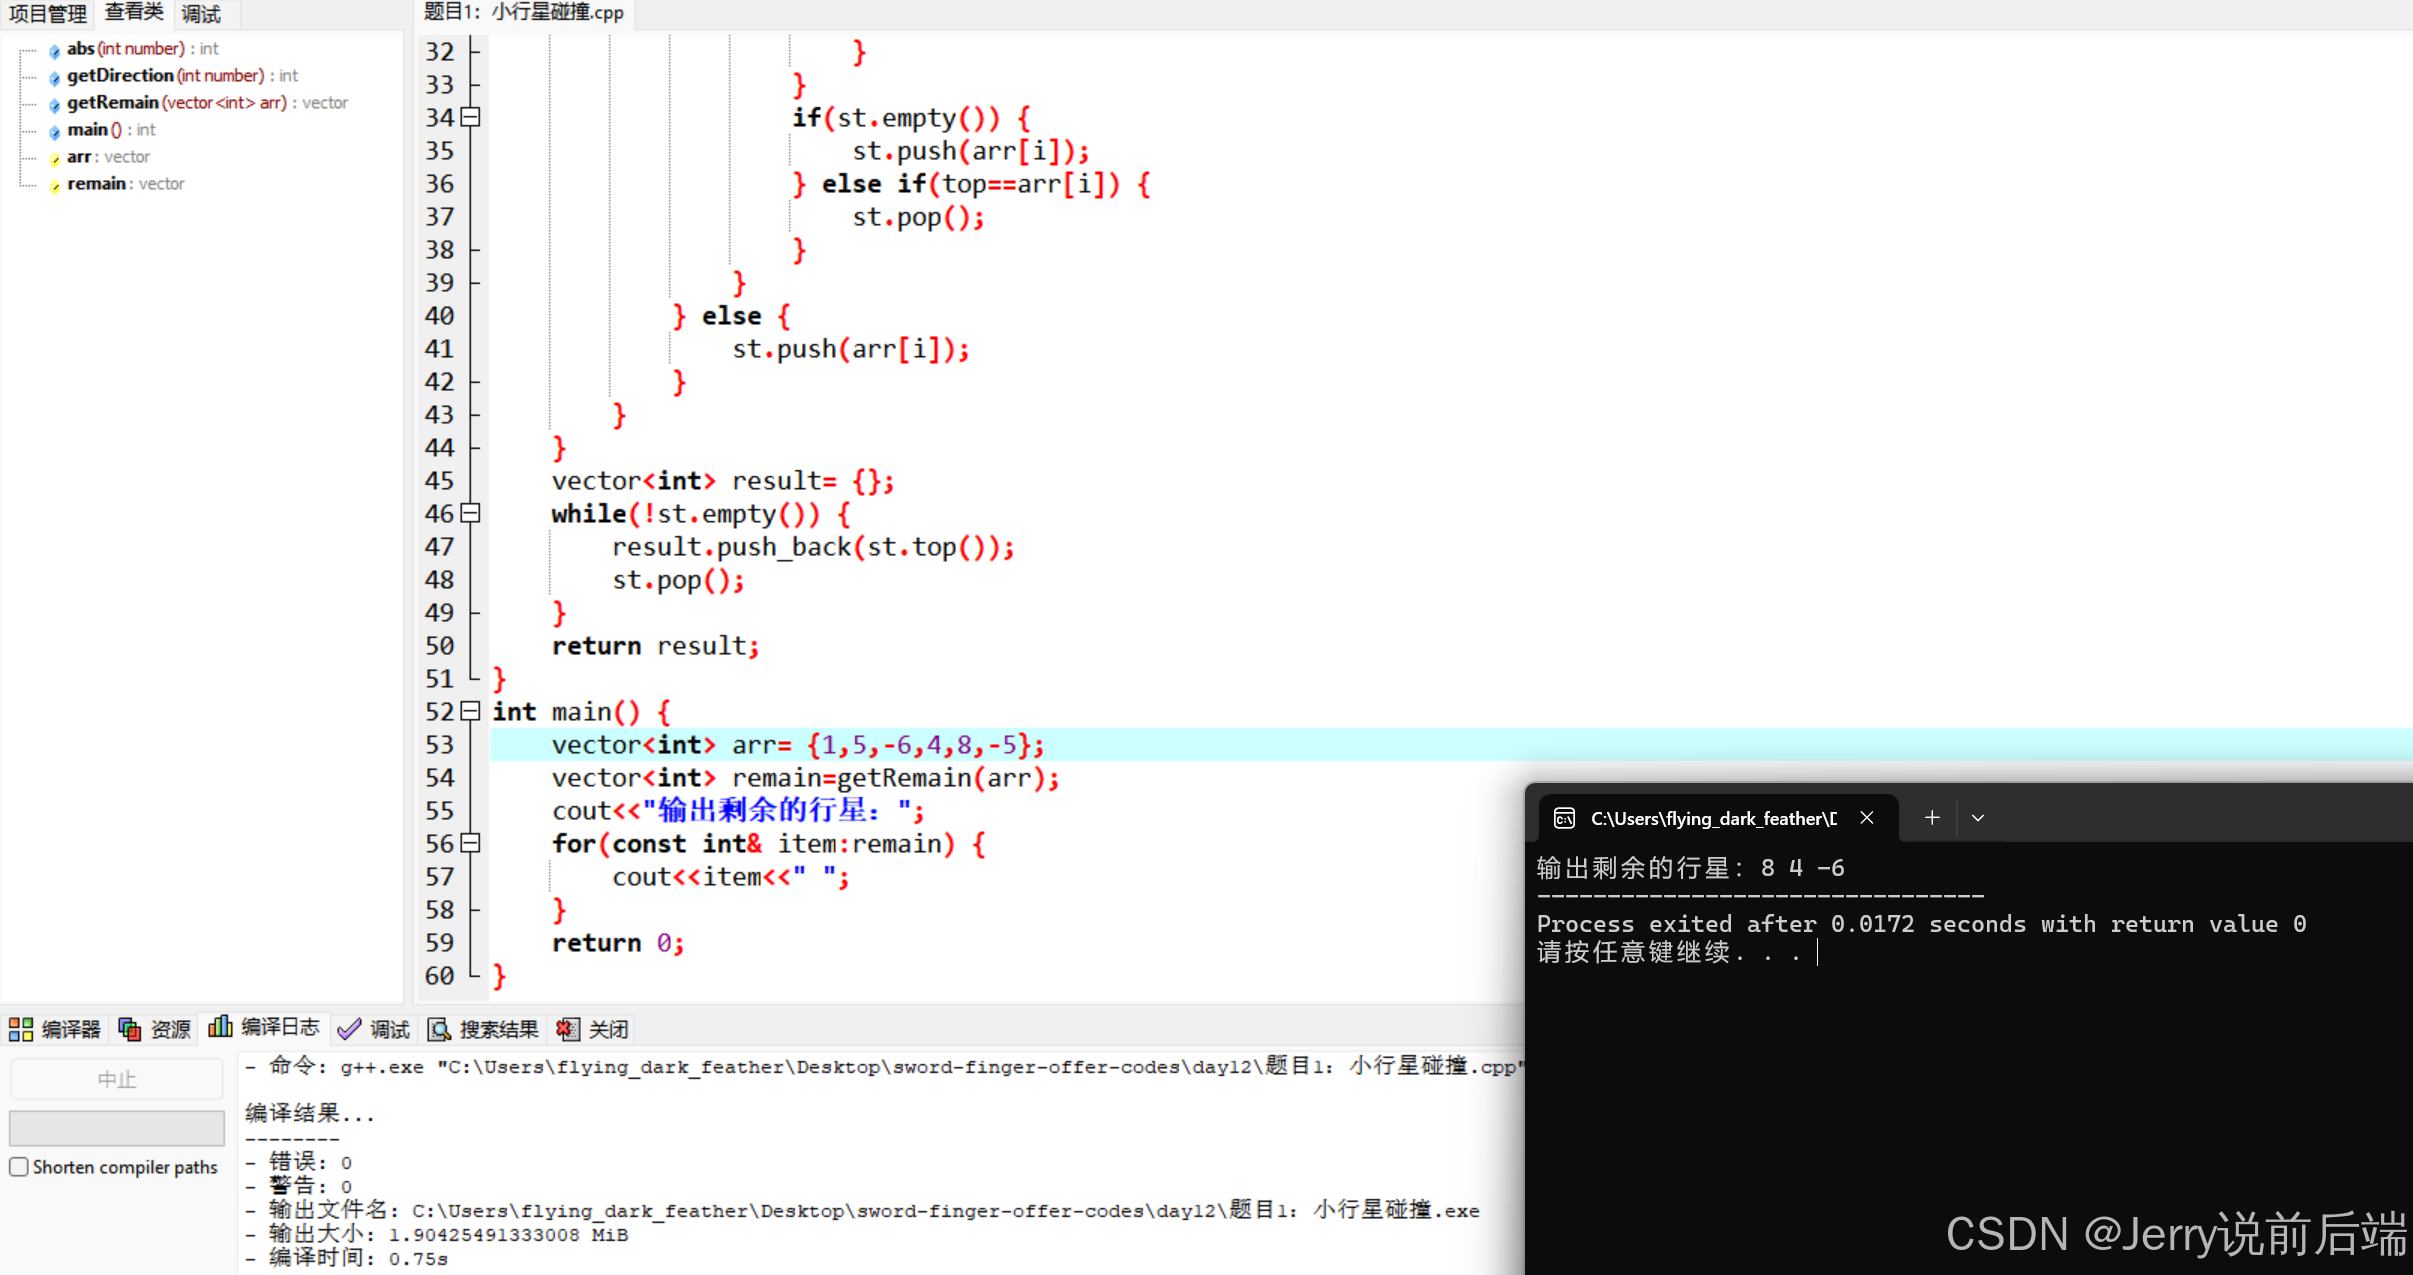The height and width of the screenshot is (1275, 2413).
Task: Click the compiler tab grid icon
Action: pos(21,1029)
